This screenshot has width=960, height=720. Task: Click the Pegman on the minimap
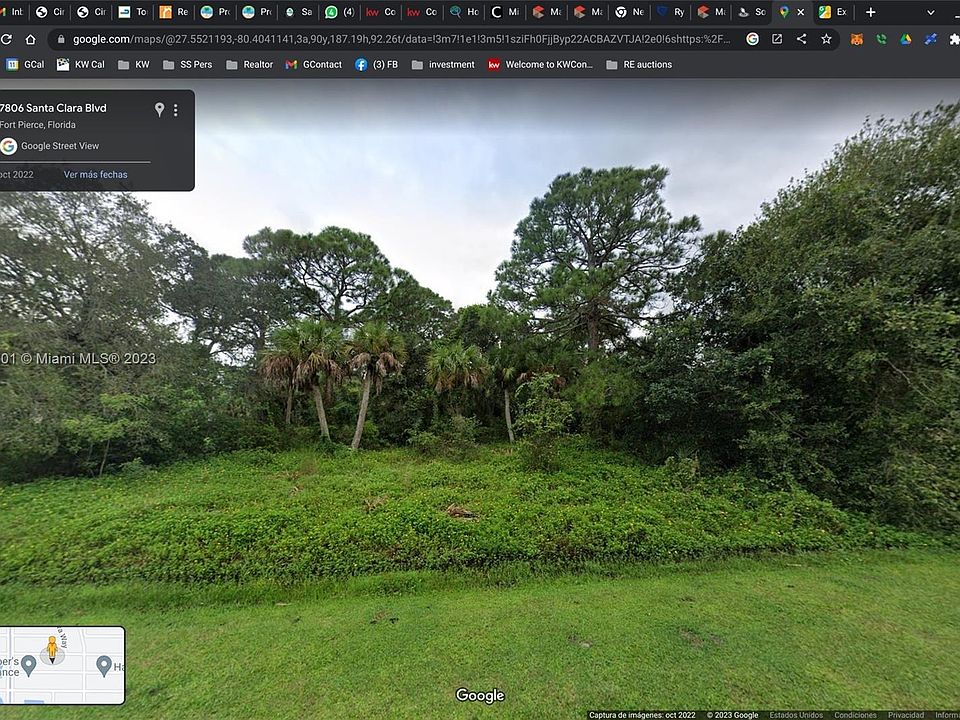[x=52, y=649]
